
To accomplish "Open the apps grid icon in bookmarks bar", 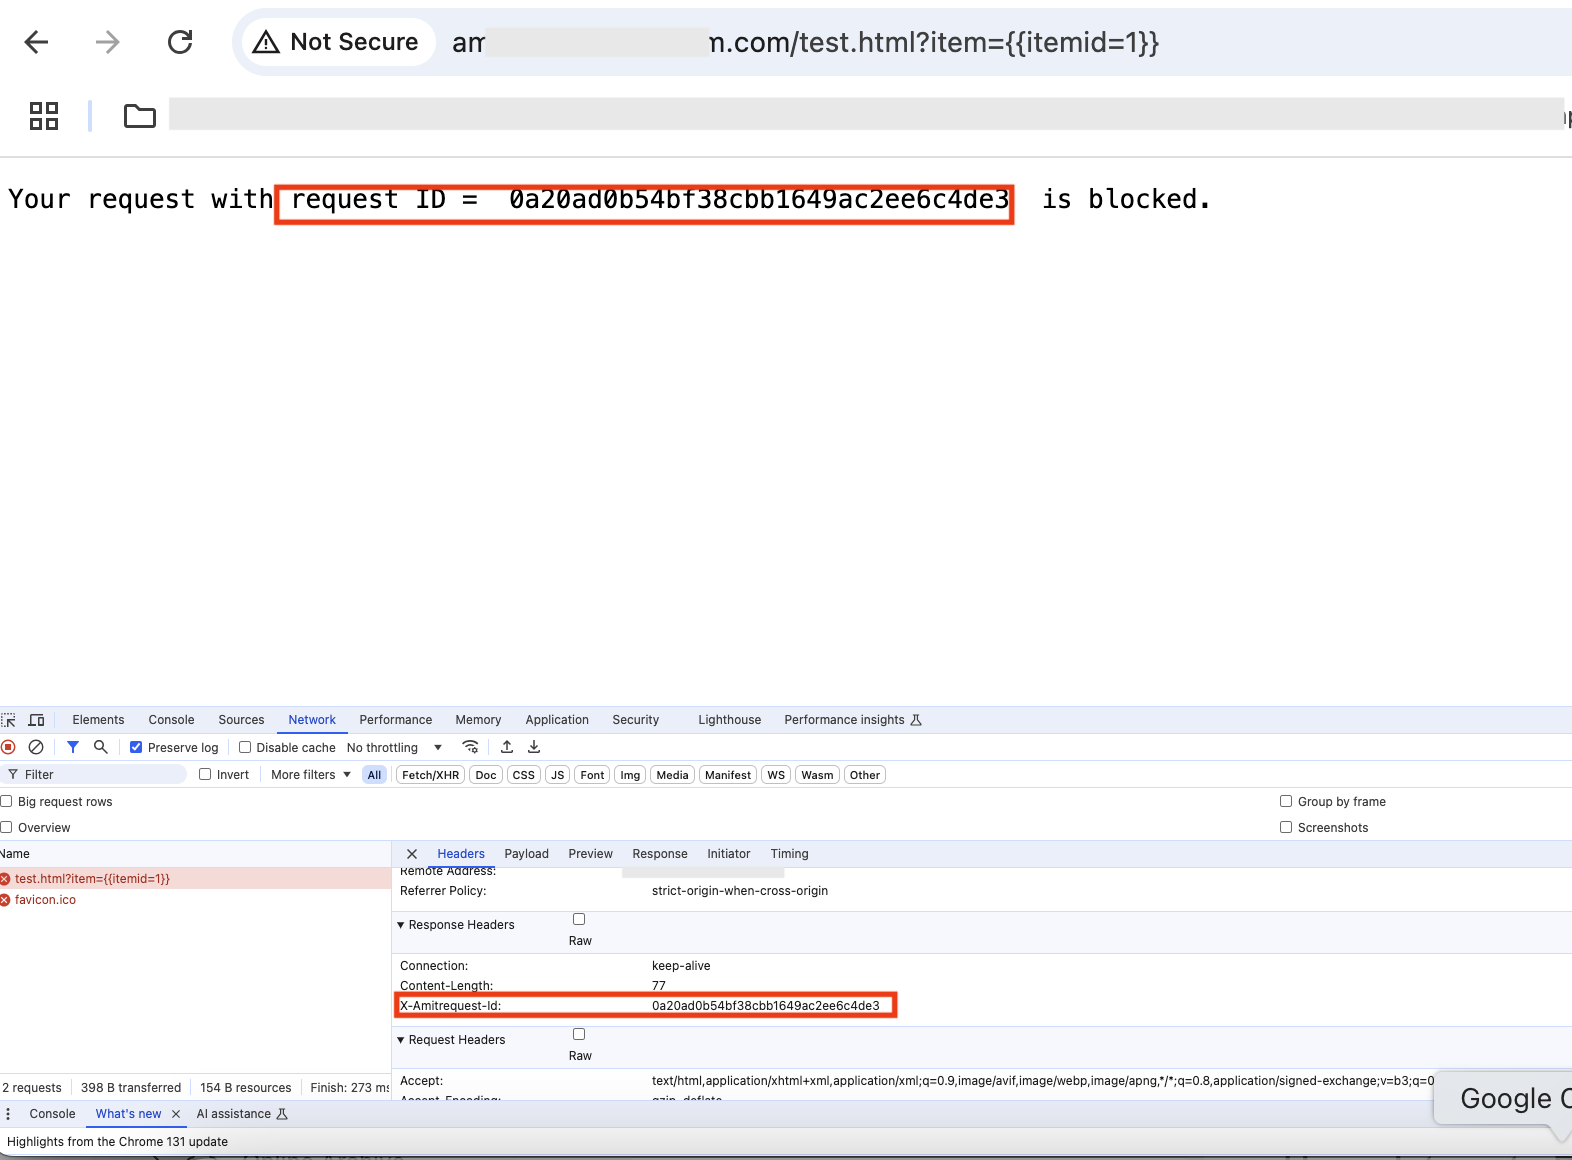I will [x=44, y=116].
